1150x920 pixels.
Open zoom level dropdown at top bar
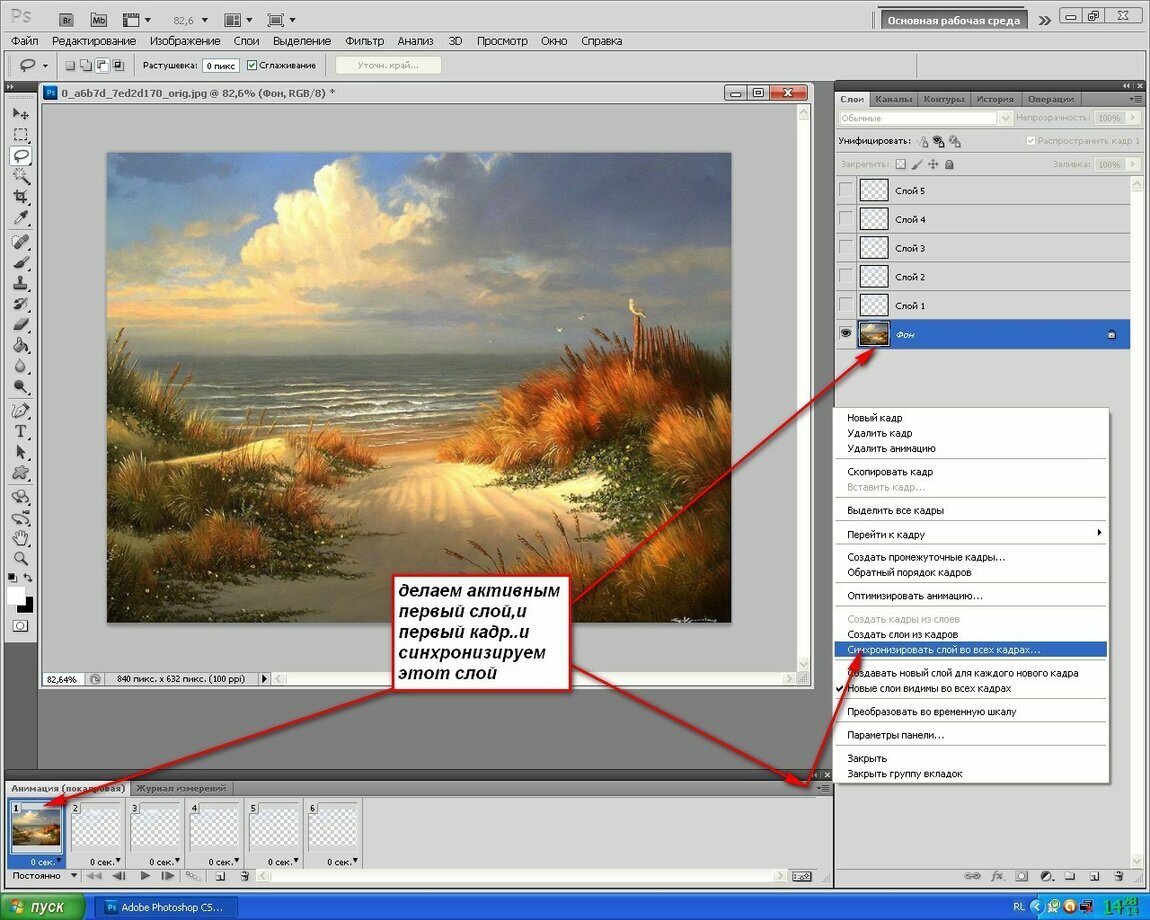tap(205, 21)
